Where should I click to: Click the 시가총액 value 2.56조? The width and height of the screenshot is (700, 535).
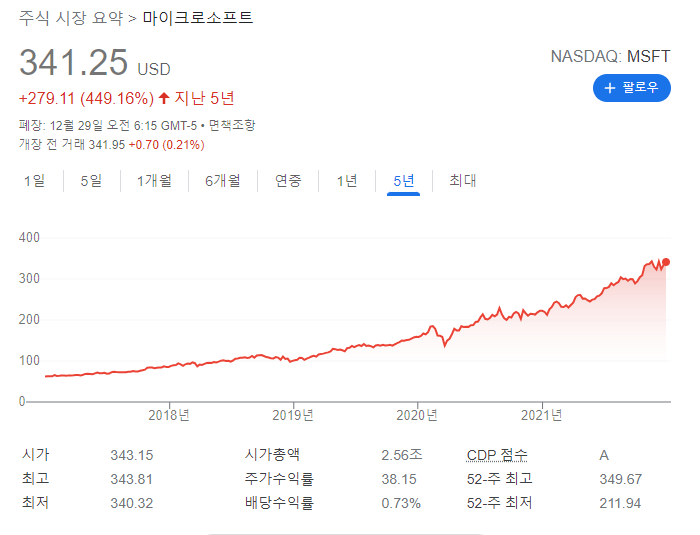tap(402, 455)
